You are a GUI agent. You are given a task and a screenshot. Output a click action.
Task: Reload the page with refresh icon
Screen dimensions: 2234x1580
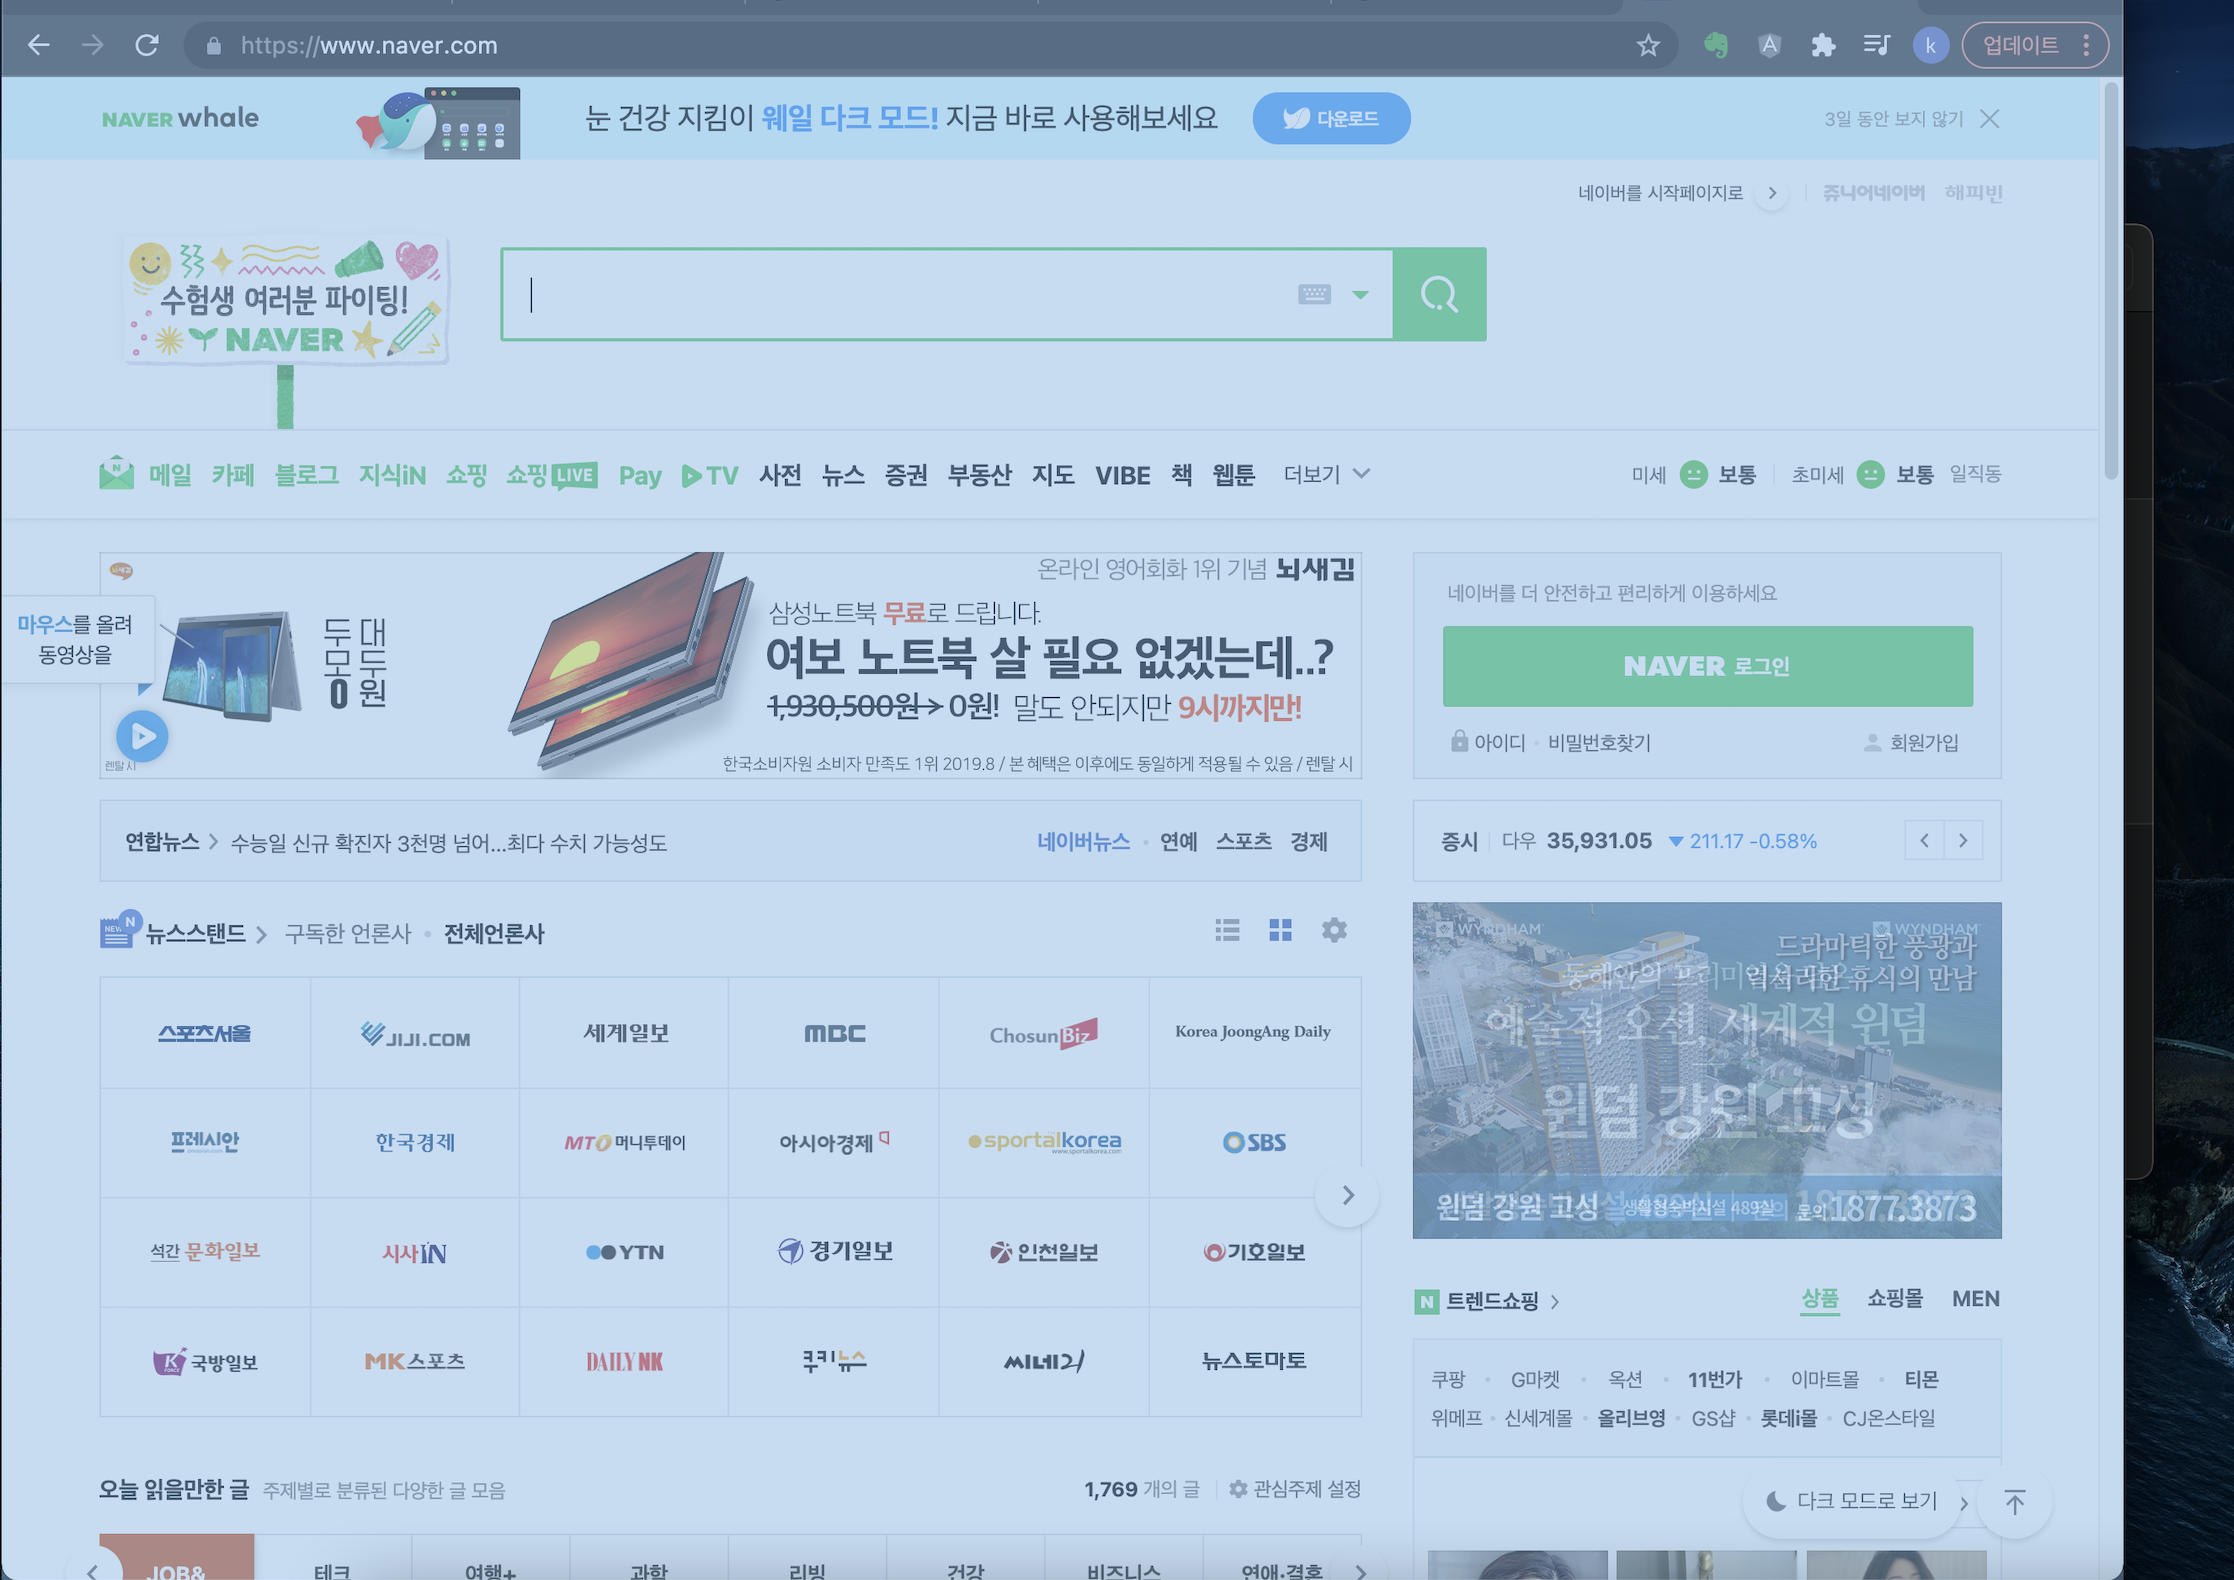[x=147, y=45]
